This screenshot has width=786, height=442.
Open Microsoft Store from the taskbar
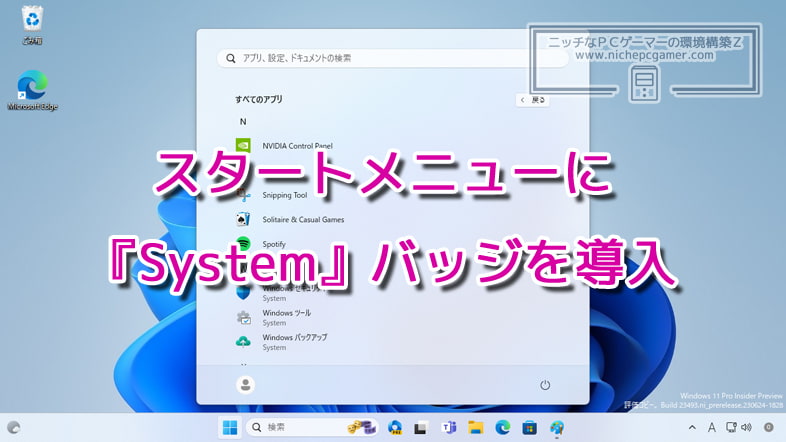click(529, 427)
